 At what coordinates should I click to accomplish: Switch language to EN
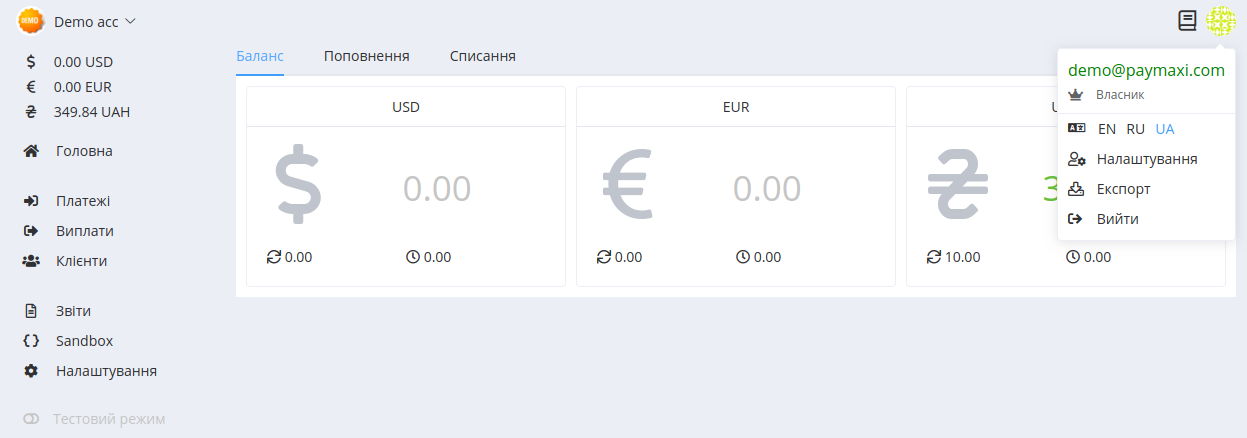1107,129
